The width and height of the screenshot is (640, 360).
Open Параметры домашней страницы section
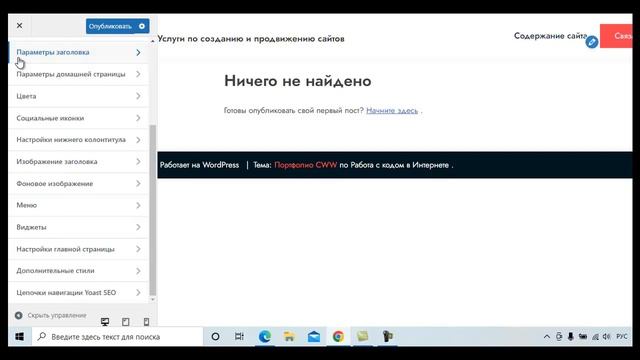78,74
